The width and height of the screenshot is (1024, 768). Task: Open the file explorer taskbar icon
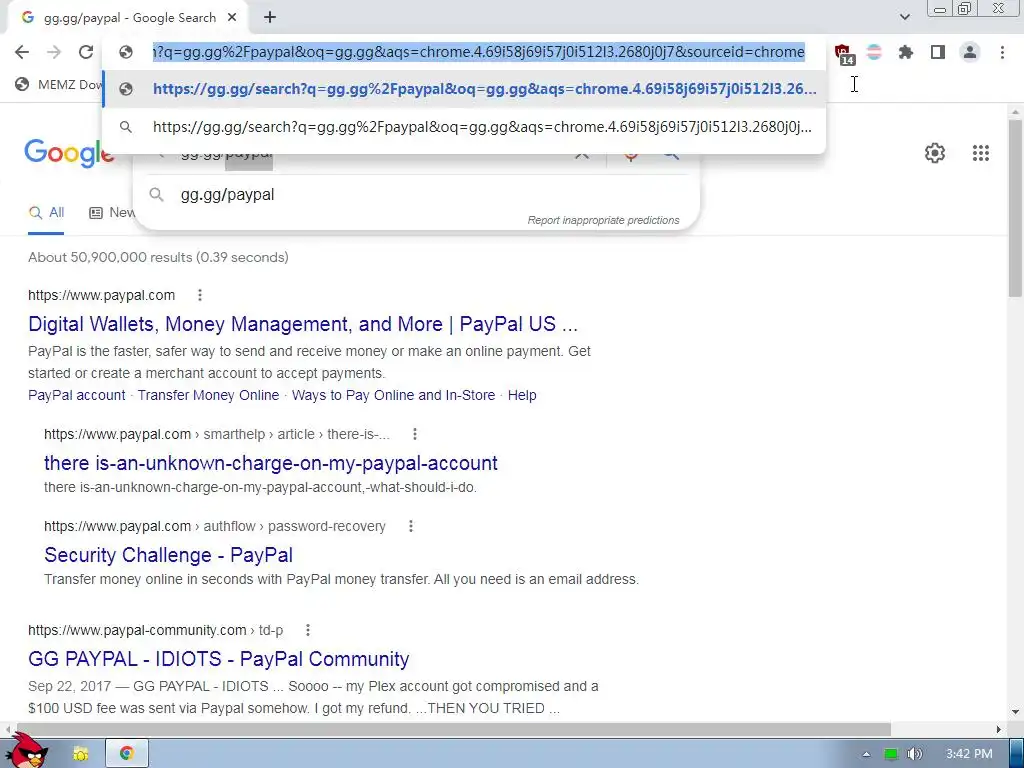(x=80, y=754)
